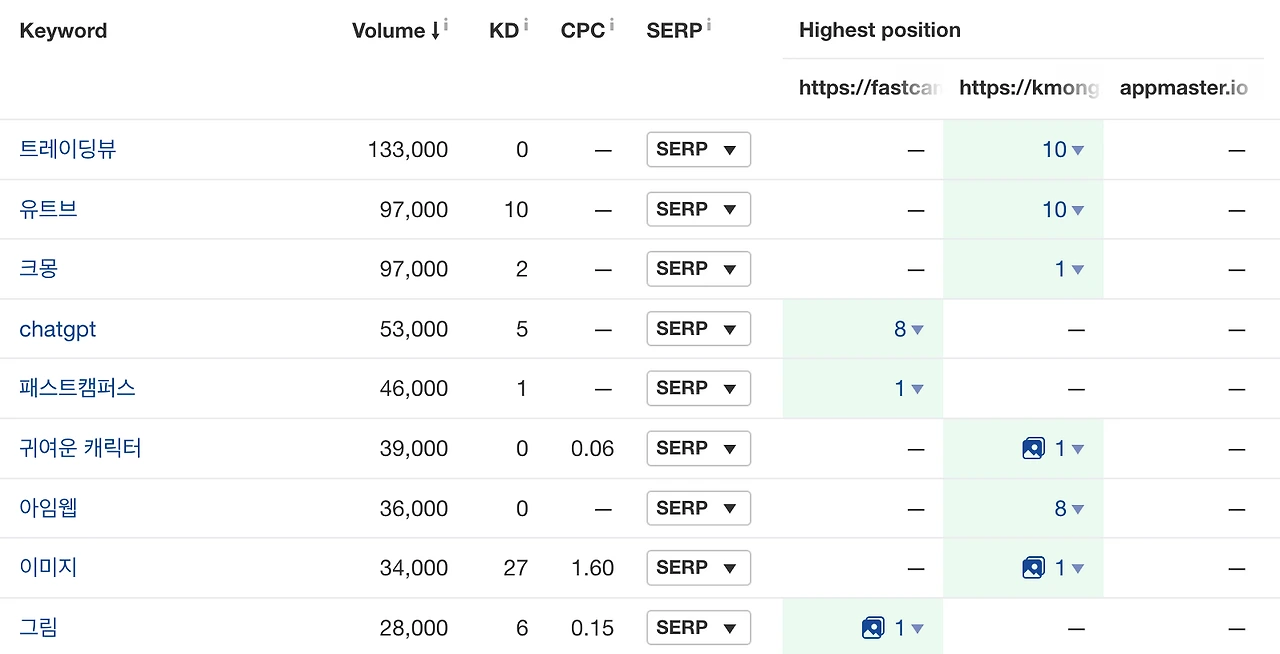
Task: Select the appmaster.io column header
Action: 1183,88
